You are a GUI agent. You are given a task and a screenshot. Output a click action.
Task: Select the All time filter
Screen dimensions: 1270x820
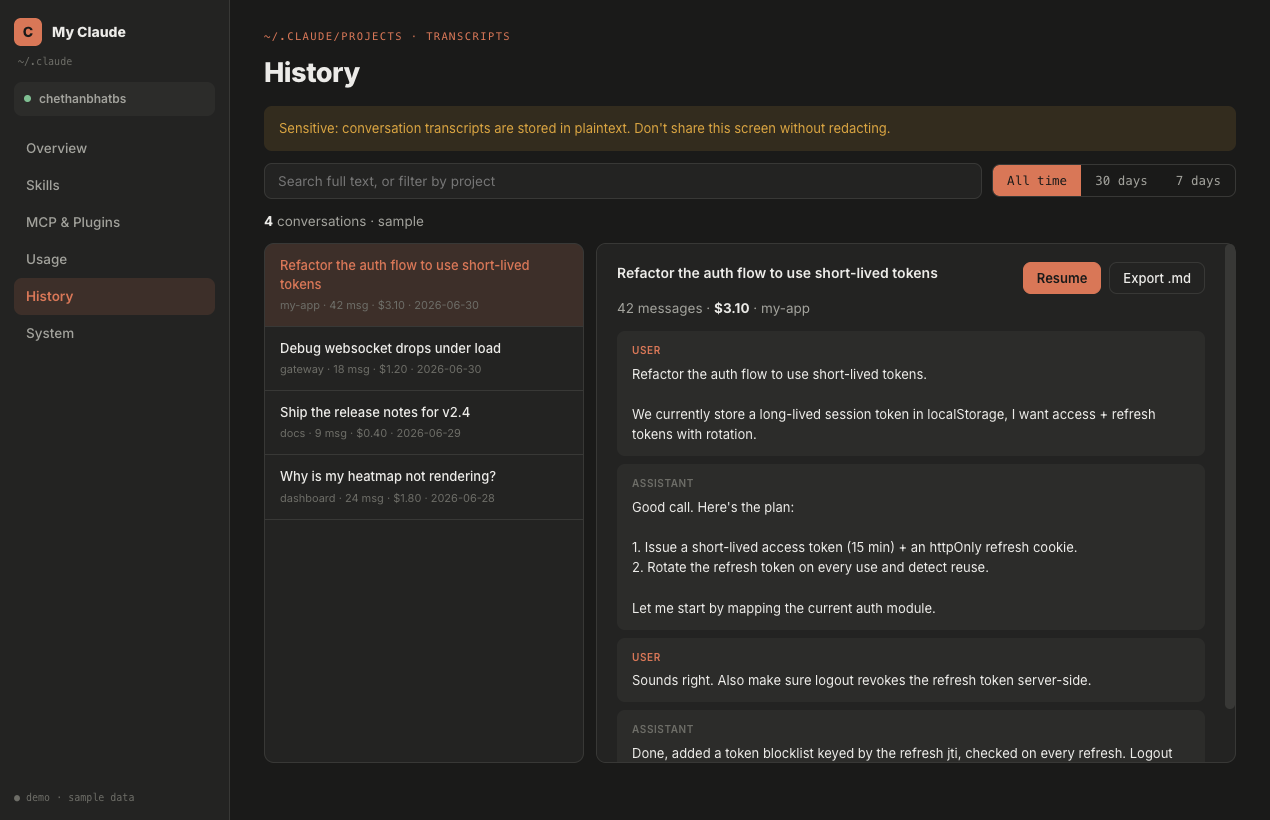click(x=1037, y=181)
